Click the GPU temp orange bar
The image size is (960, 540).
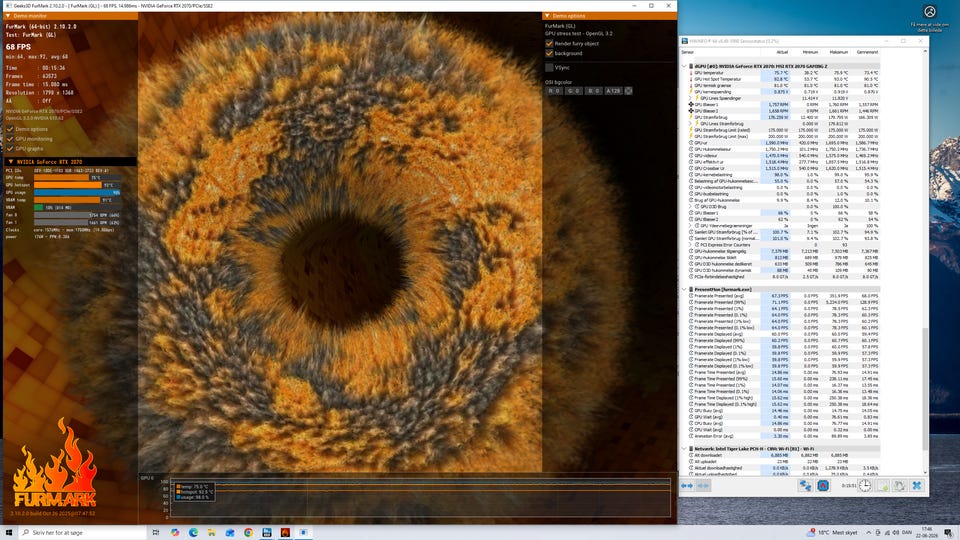click(x=62, y=178)
